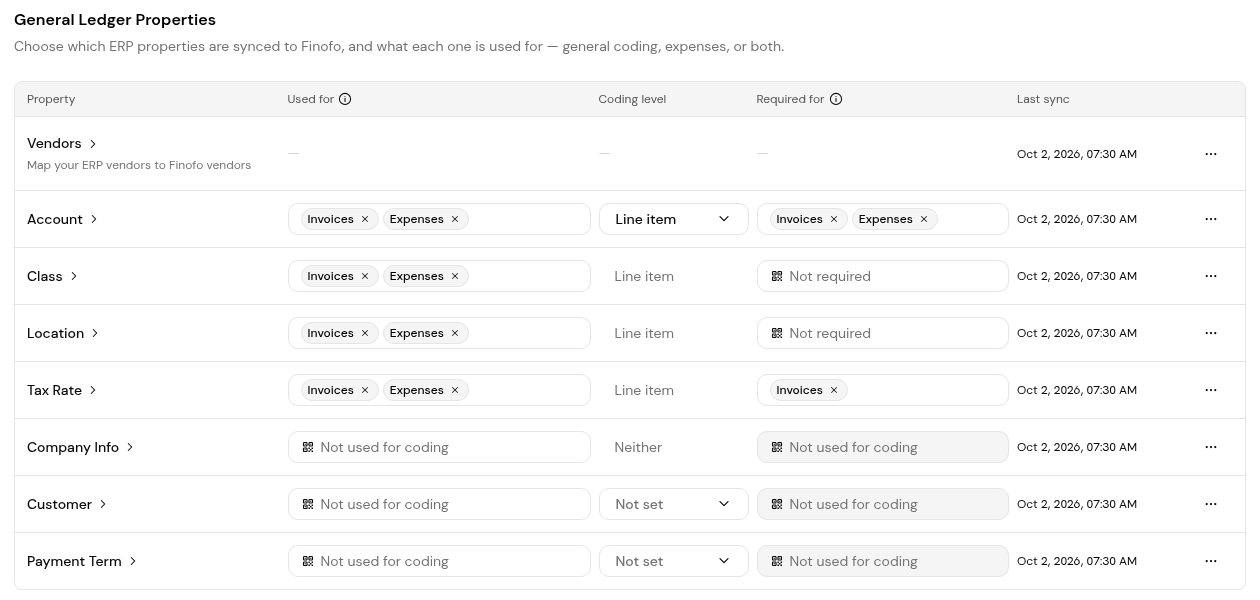Click the Payment Term Used for field
The width and height of the screenshot is (1260, 600).
439,561
